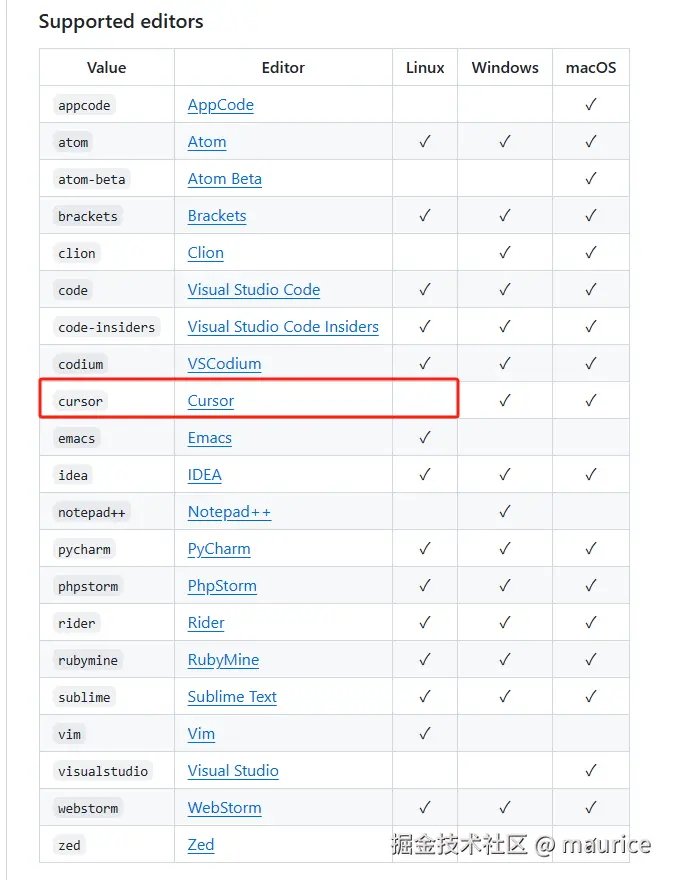Open the Rider link

click(x=206, y=623)
